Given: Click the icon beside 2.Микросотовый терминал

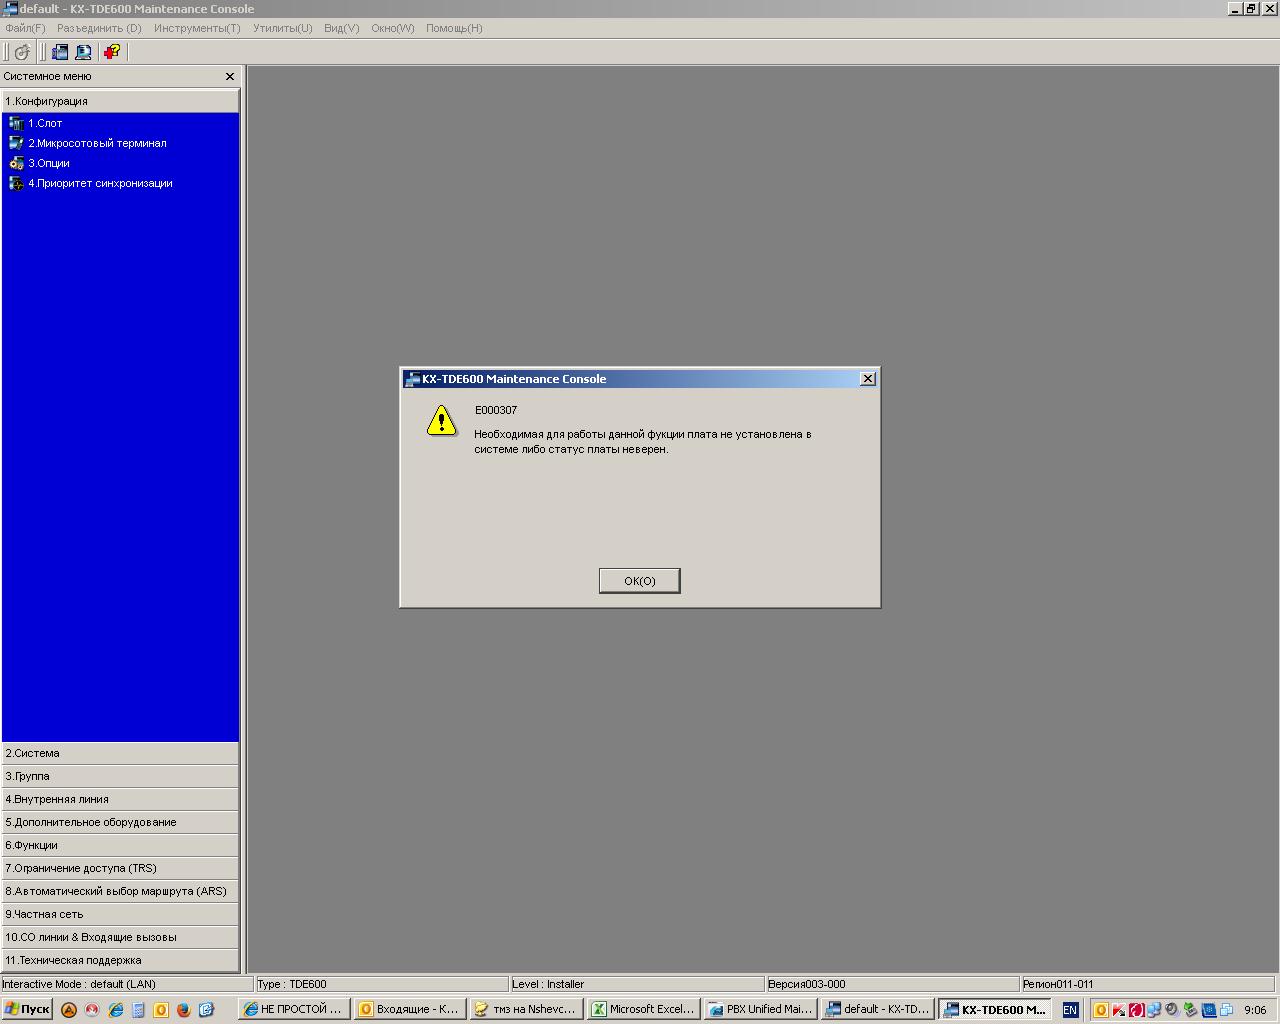Looking at the screenshot, I should click(16, 143).
